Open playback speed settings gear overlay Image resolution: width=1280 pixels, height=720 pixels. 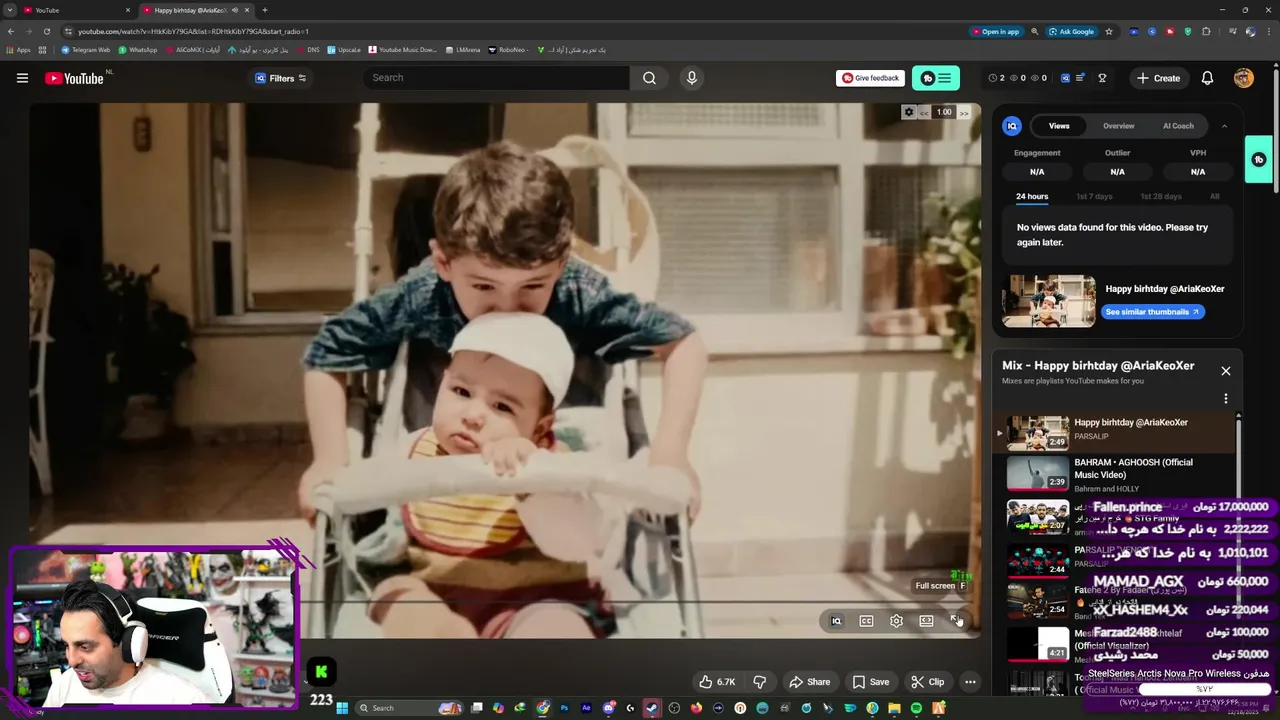click(908, 112)
